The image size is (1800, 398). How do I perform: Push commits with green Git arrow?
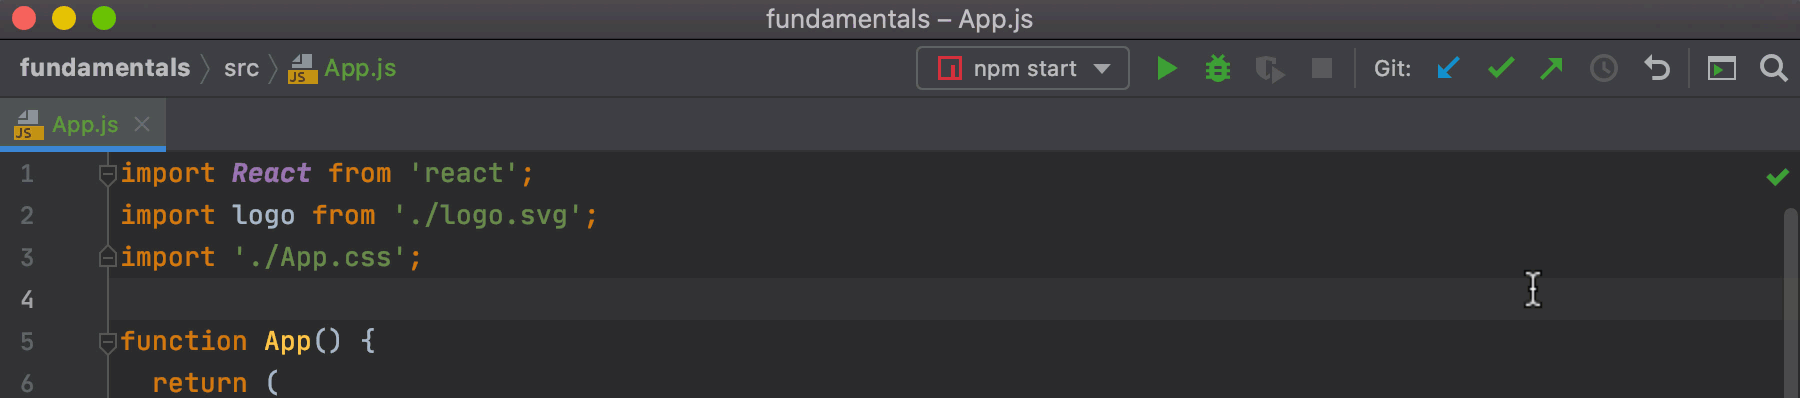pyautogui.click(x=1551, y=68)
